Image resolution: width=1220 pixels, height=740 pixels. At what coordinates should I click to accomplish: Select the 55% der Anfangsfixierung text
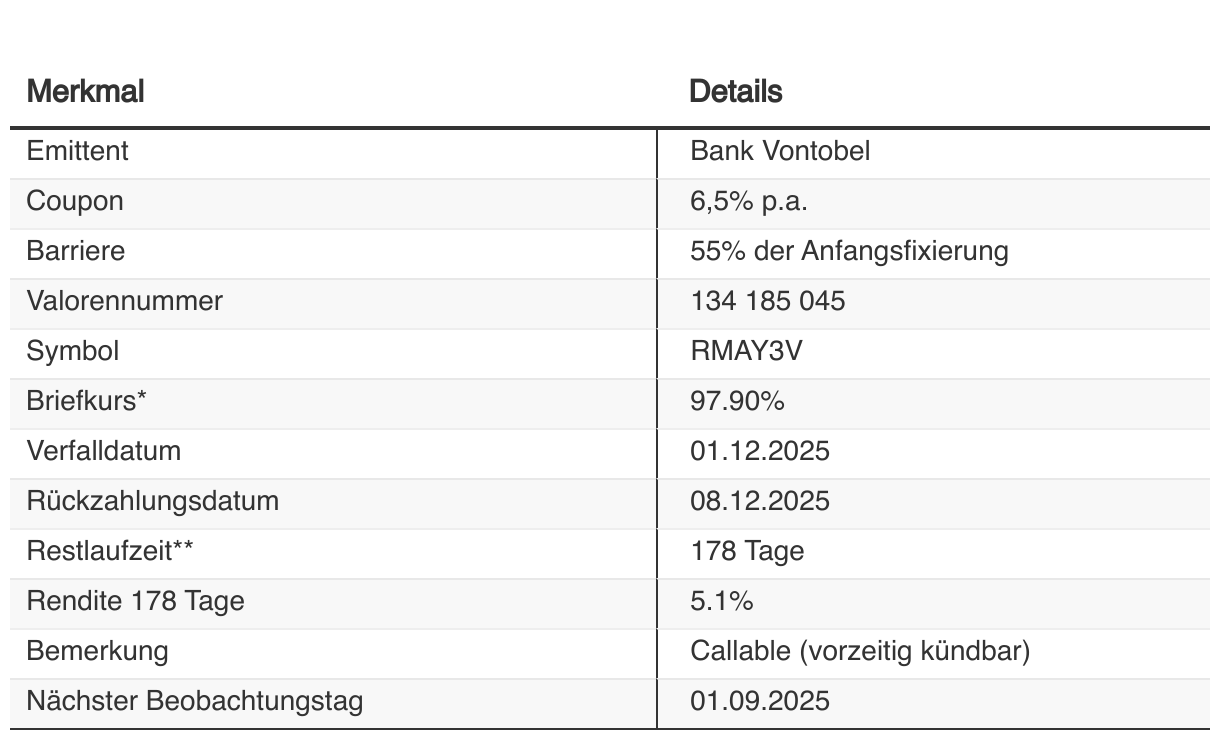tap(849, 251)
